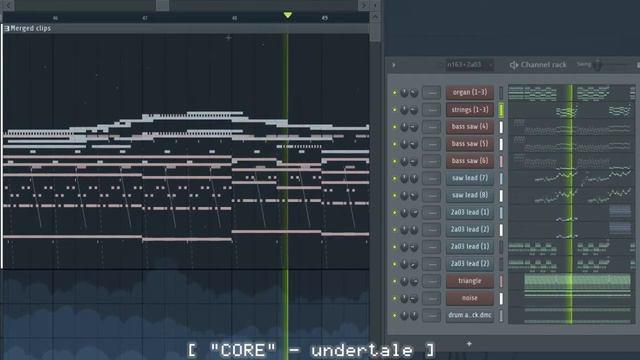Screen dimensions: 640x360
Task: Click the playlist scroll left arrow
Action: pyautogui.click(x=8, y=5)
